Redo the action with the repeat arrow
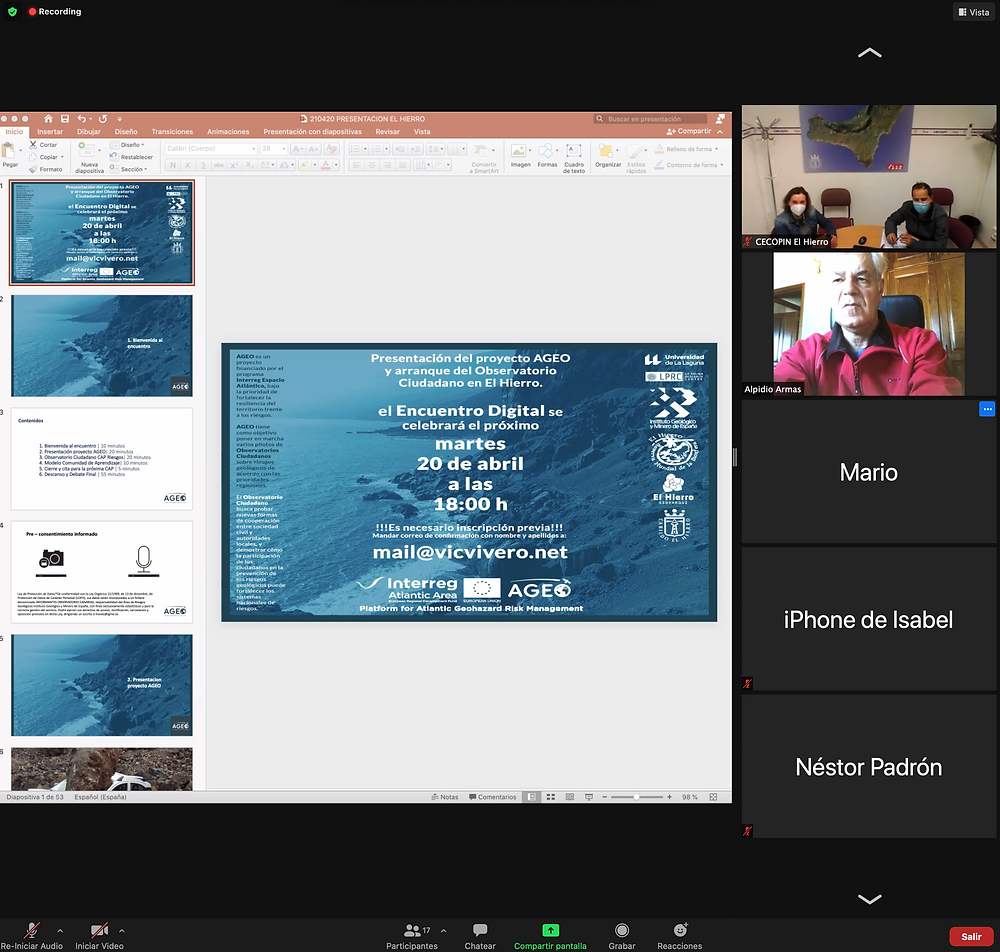Viewport: 1000px width, 952px height. 103,119
